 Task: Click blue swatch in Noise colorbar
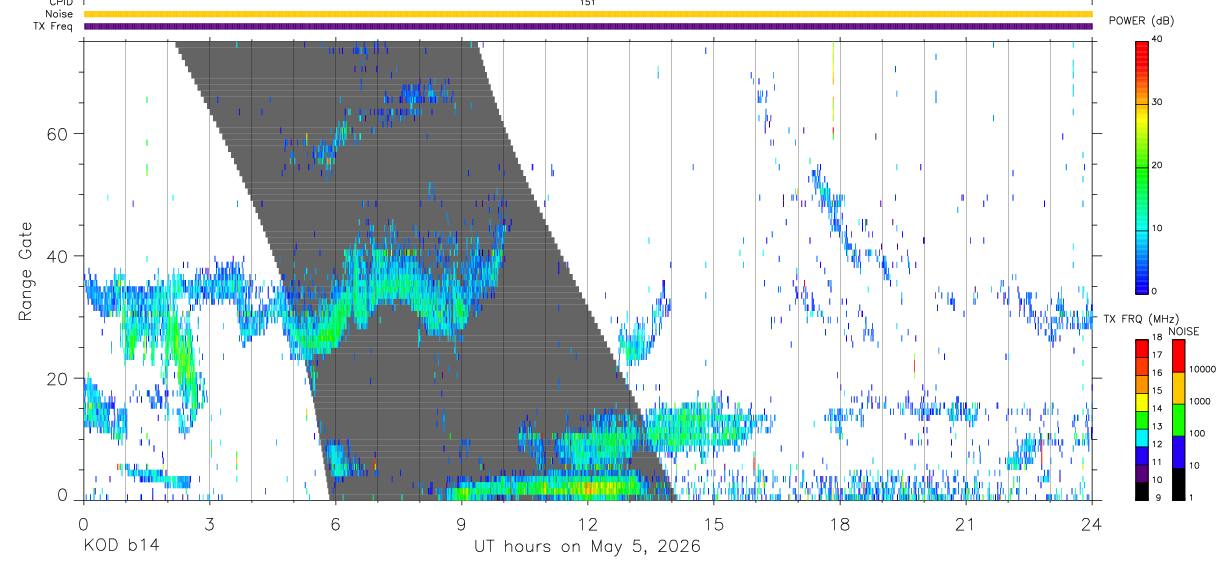pos(1178,452)
